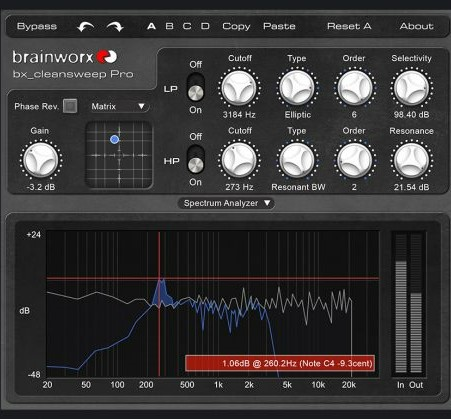
Task: Click the Copy button
Action: (236, 27)
